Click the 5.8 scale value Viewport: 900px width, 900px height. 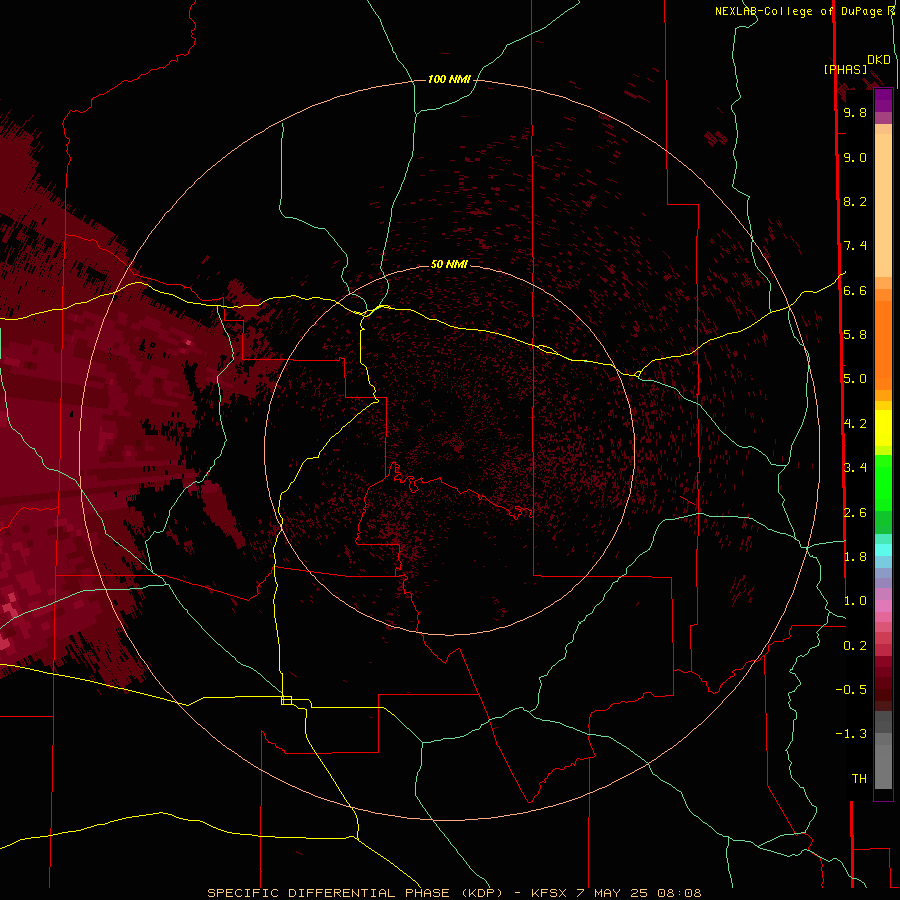855,334
